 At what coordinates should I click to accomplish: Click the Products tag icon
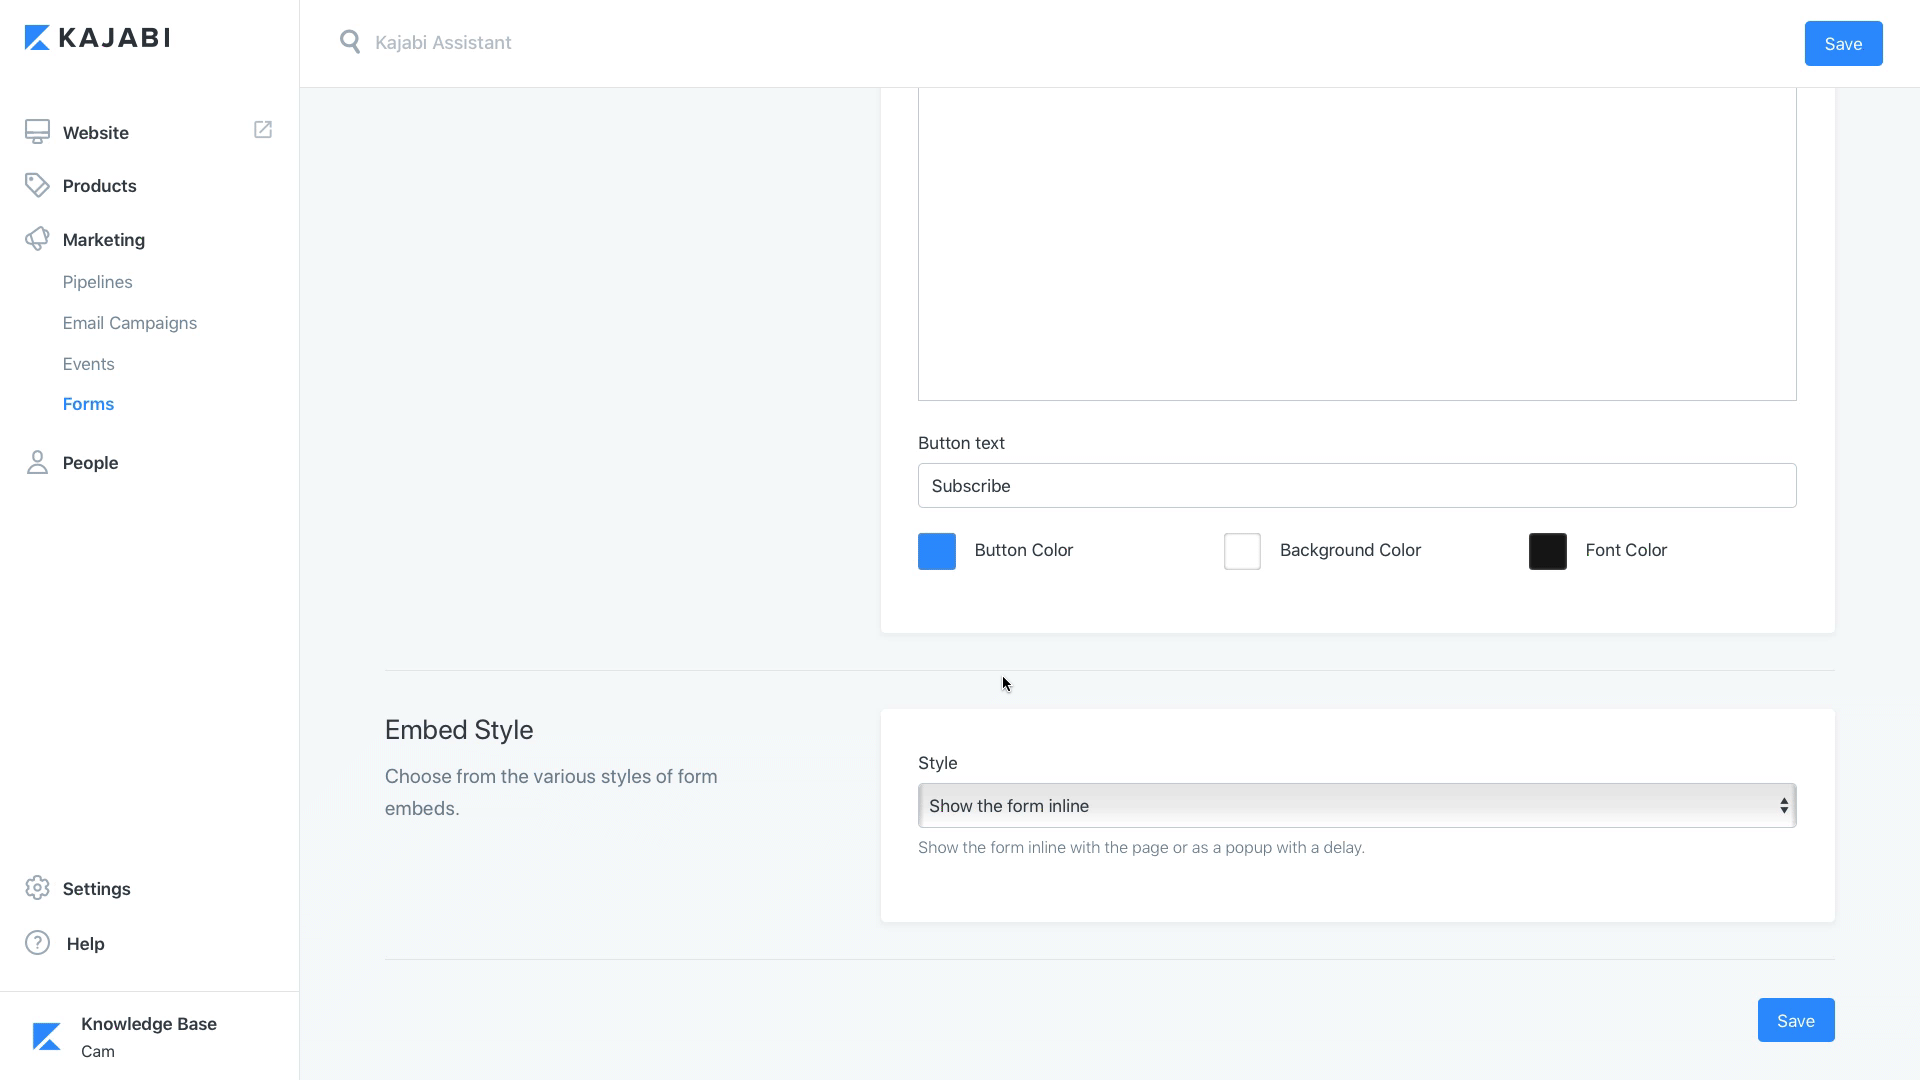[37, 185]
